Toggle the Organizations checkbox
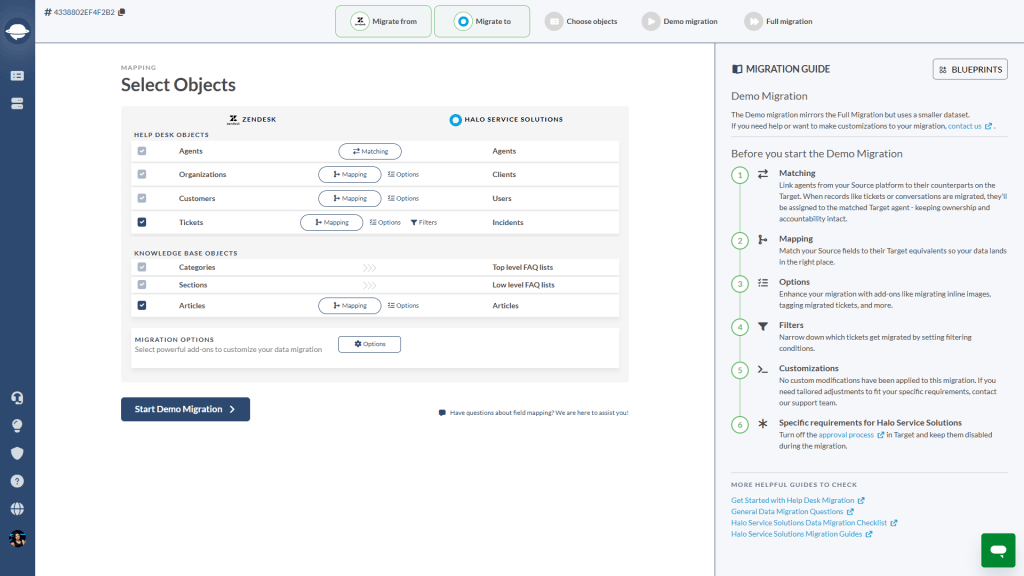1024x576 pixels. click(142, 174)
